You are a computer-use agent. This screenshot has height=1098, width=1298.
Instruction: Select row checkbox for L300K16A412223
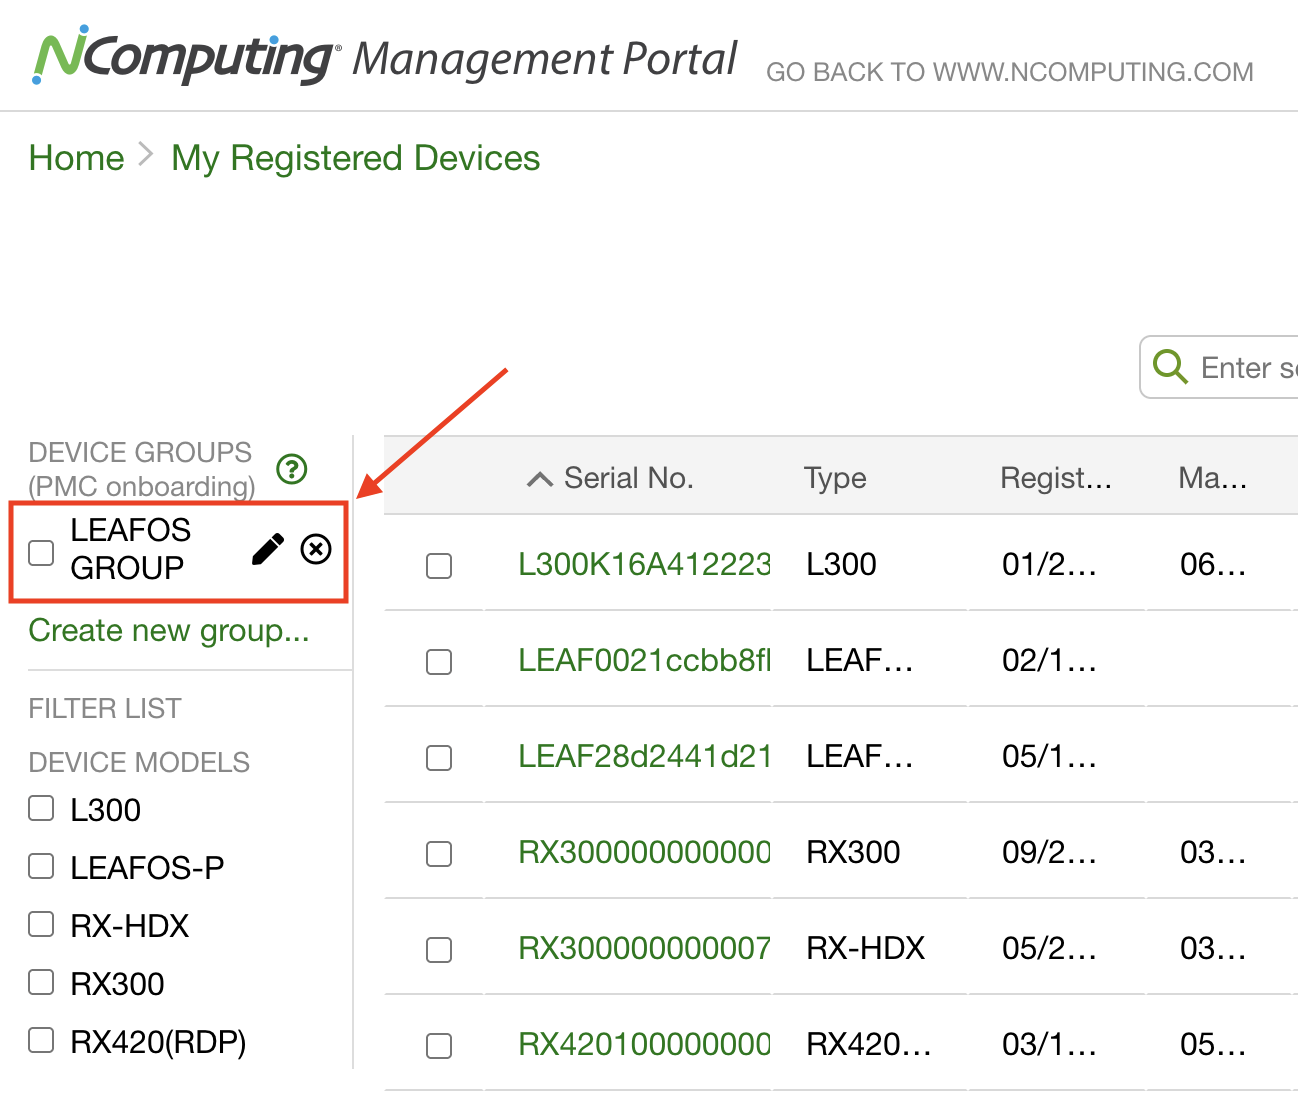coord(439,566)
